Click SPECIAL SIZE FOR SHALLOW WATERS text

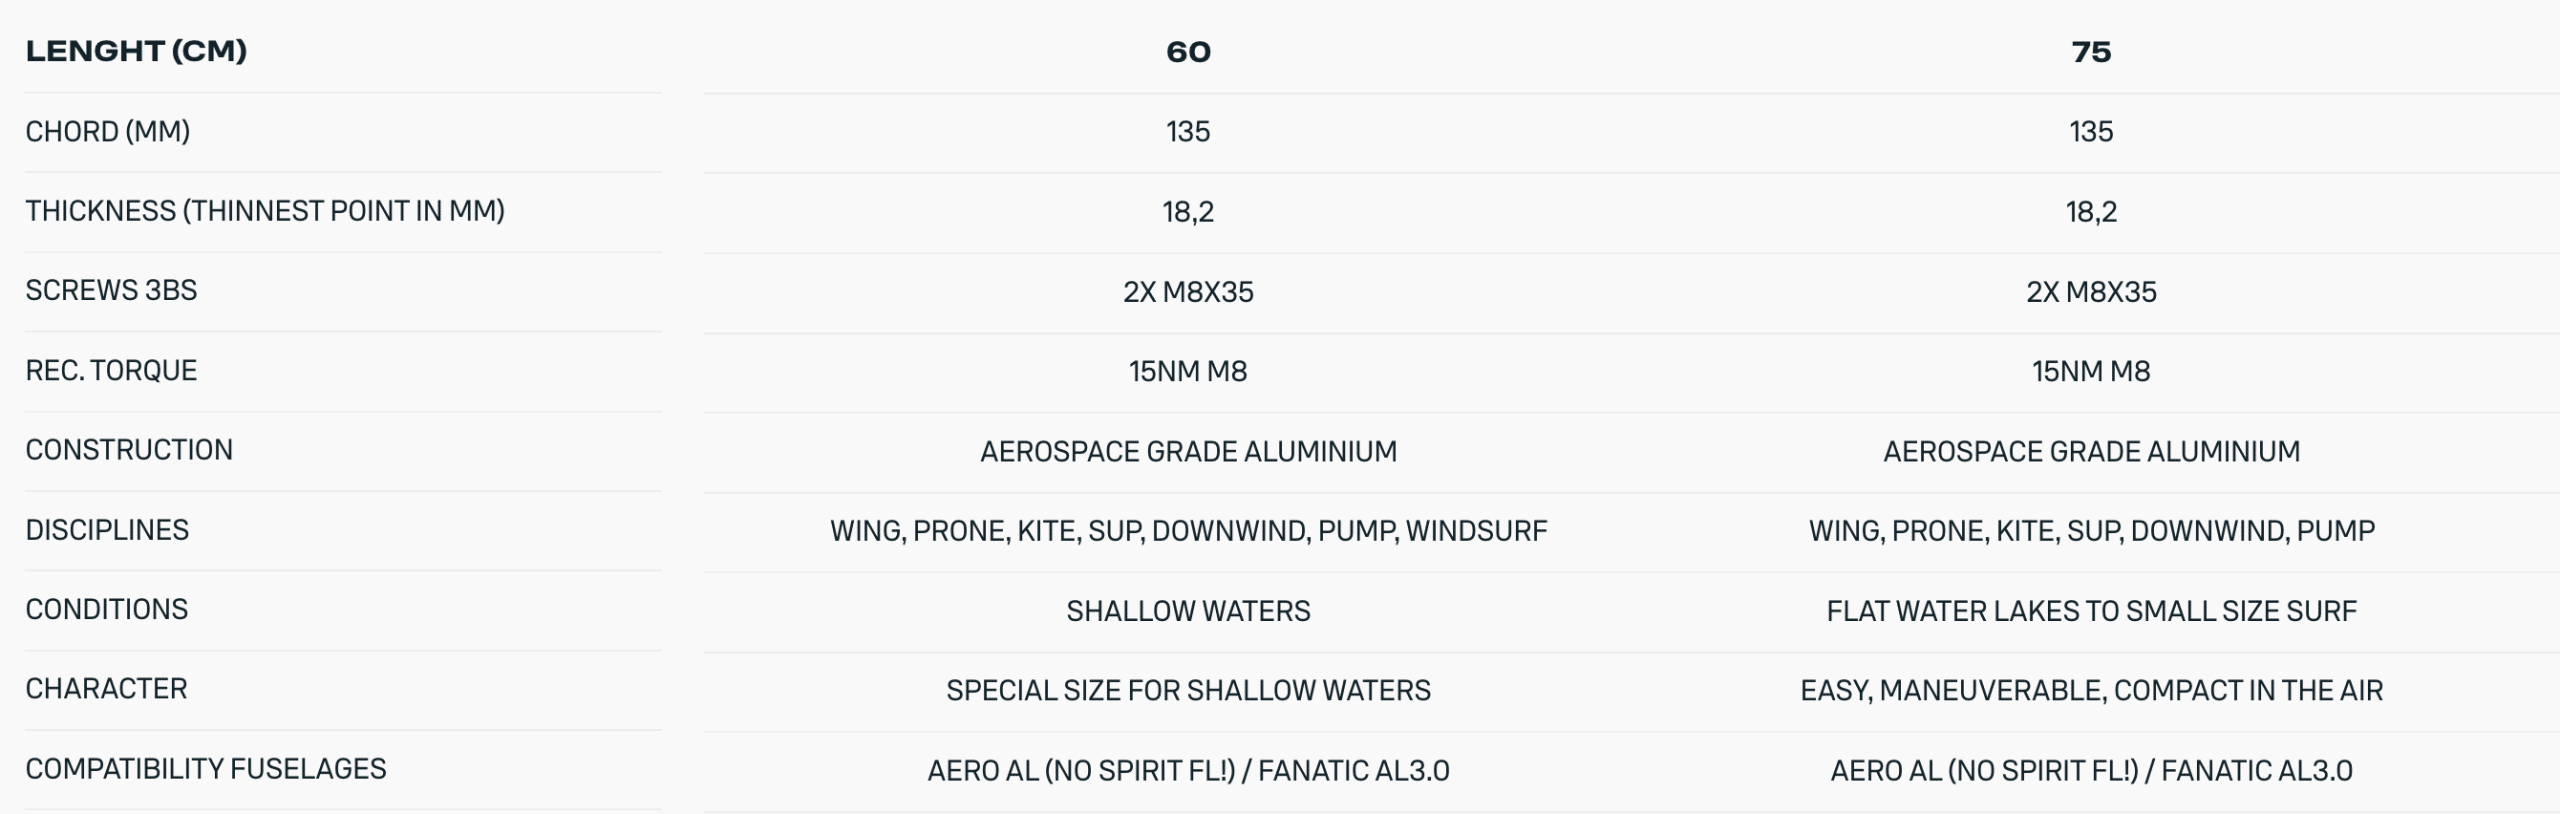click(x=1188, y=691)
